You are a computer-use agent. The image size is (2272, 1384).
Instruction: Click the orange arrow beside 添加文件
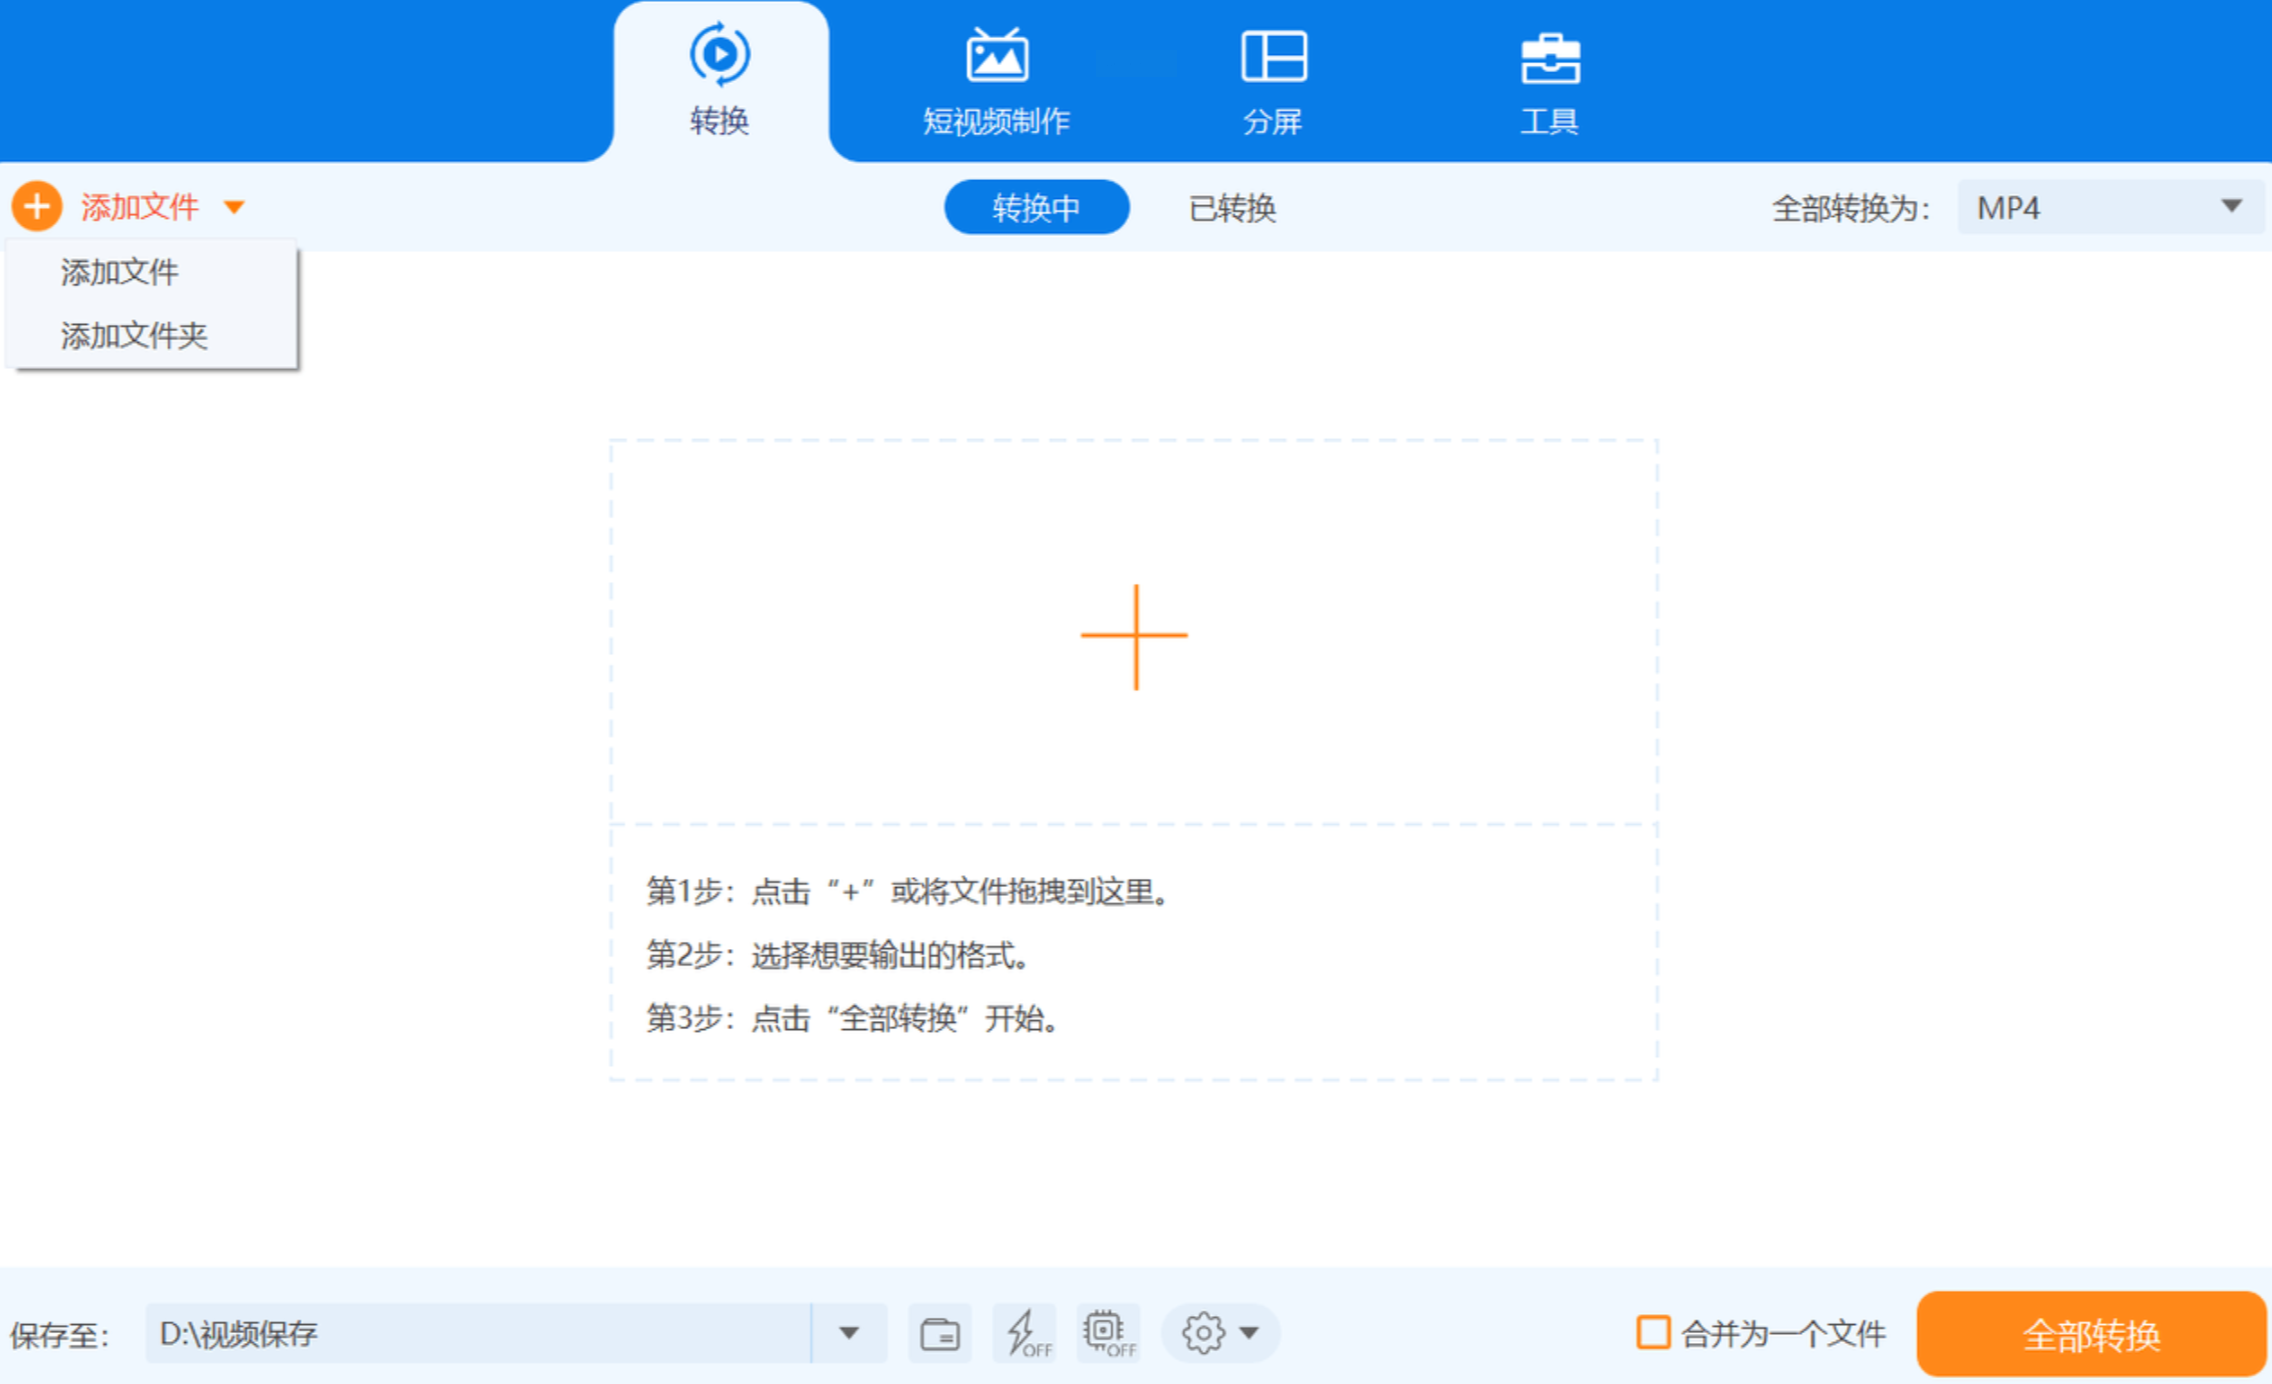234,208
